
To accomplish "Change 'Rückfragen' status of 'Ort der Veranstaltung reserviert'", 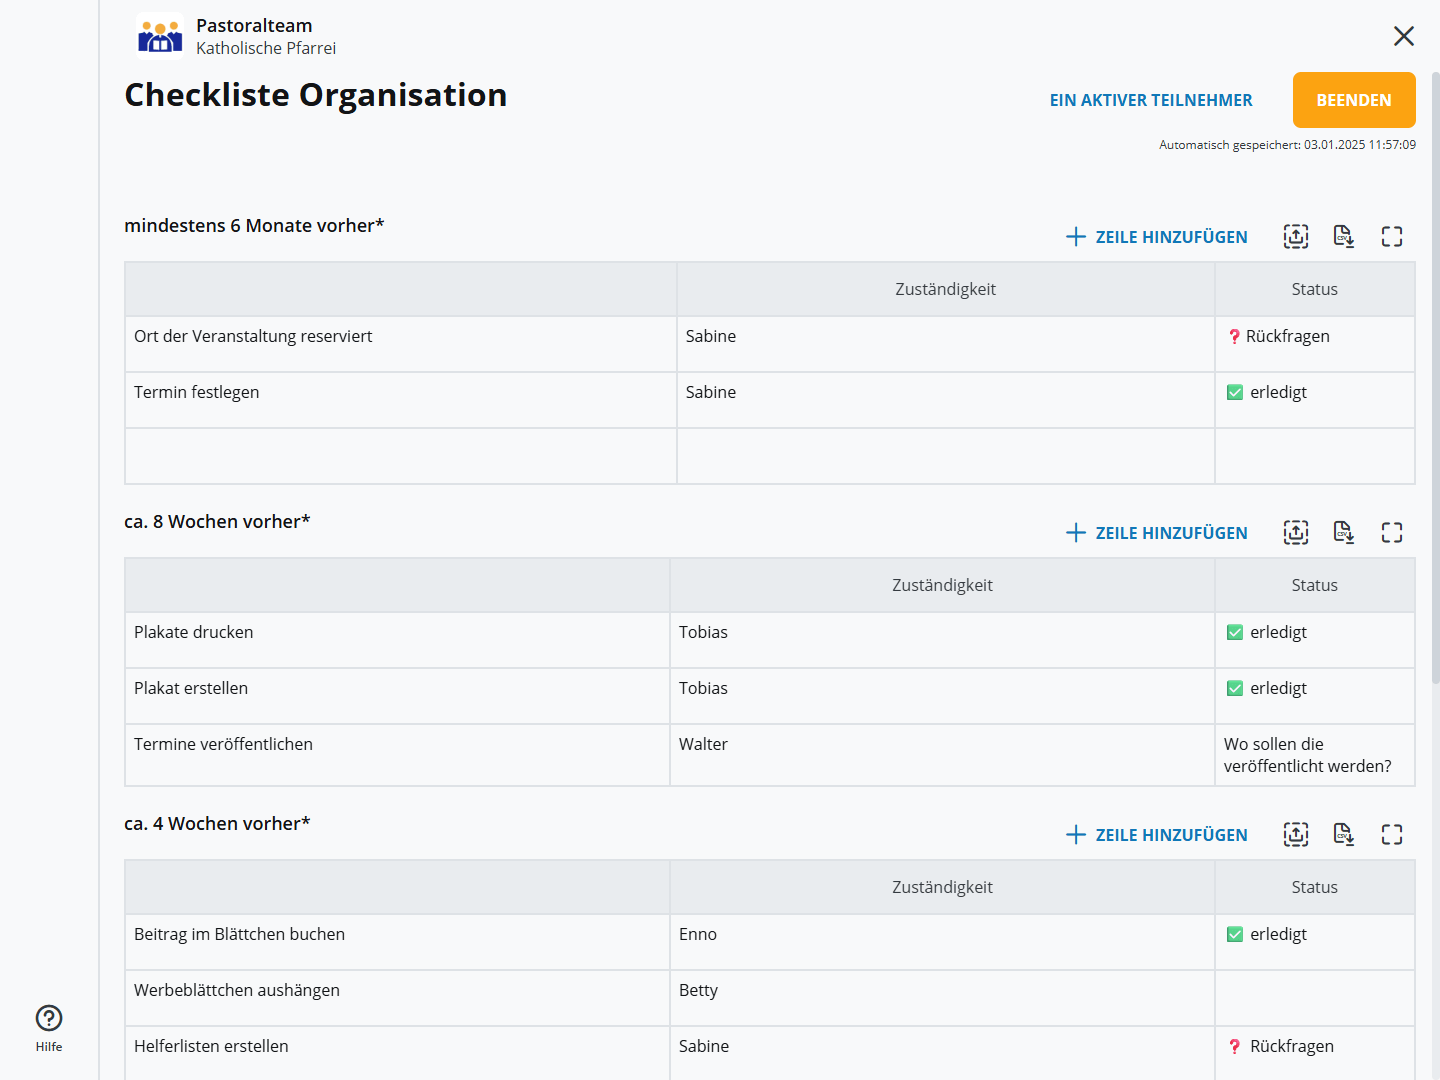I will (1314, 343).
